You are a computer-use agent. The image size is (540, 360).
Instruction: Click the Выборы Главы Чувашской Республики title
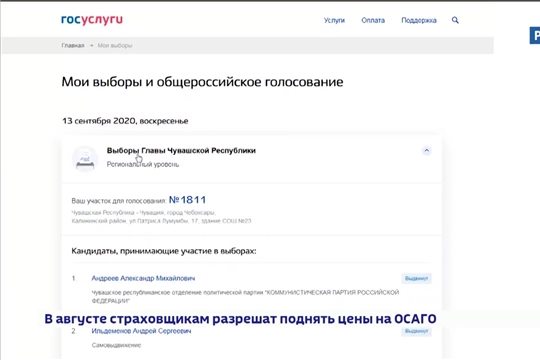coord(181,151)
